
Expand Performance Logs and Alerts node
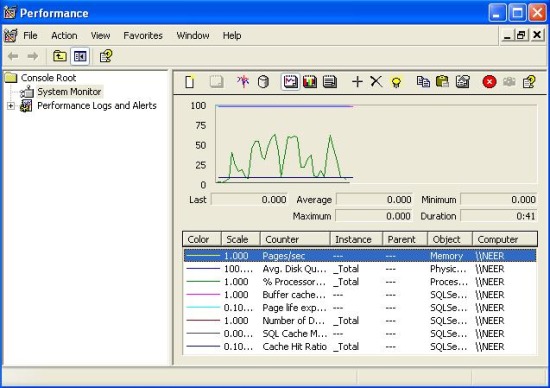click(11, 106)
